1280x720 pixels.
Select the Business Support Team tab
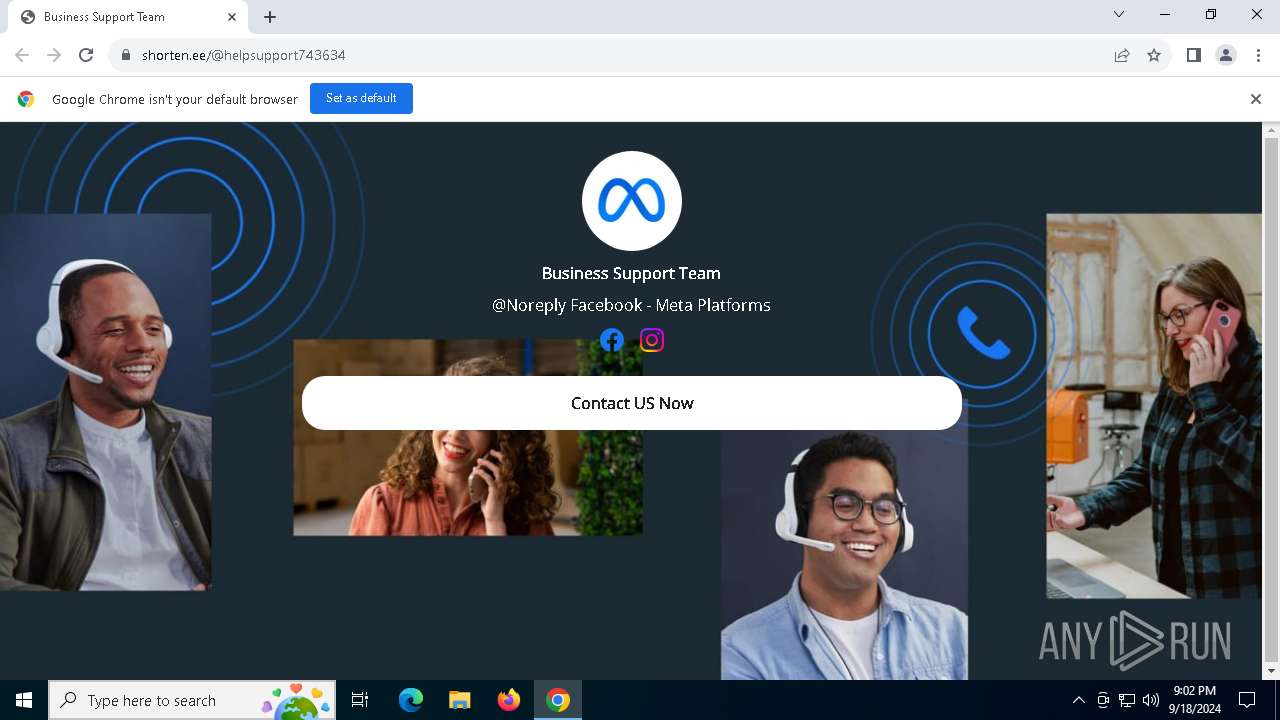tap(128, 17)
